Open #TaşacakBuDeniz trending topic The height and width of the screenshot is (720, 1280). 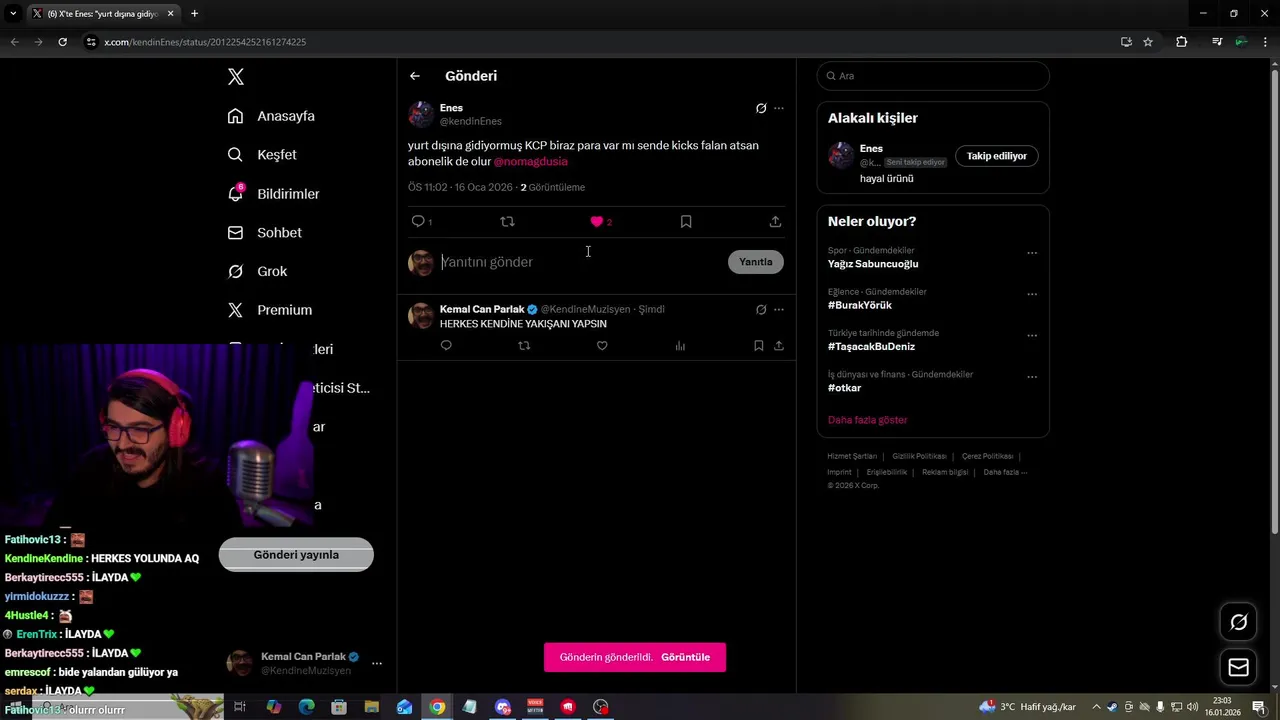pos(871,347)
